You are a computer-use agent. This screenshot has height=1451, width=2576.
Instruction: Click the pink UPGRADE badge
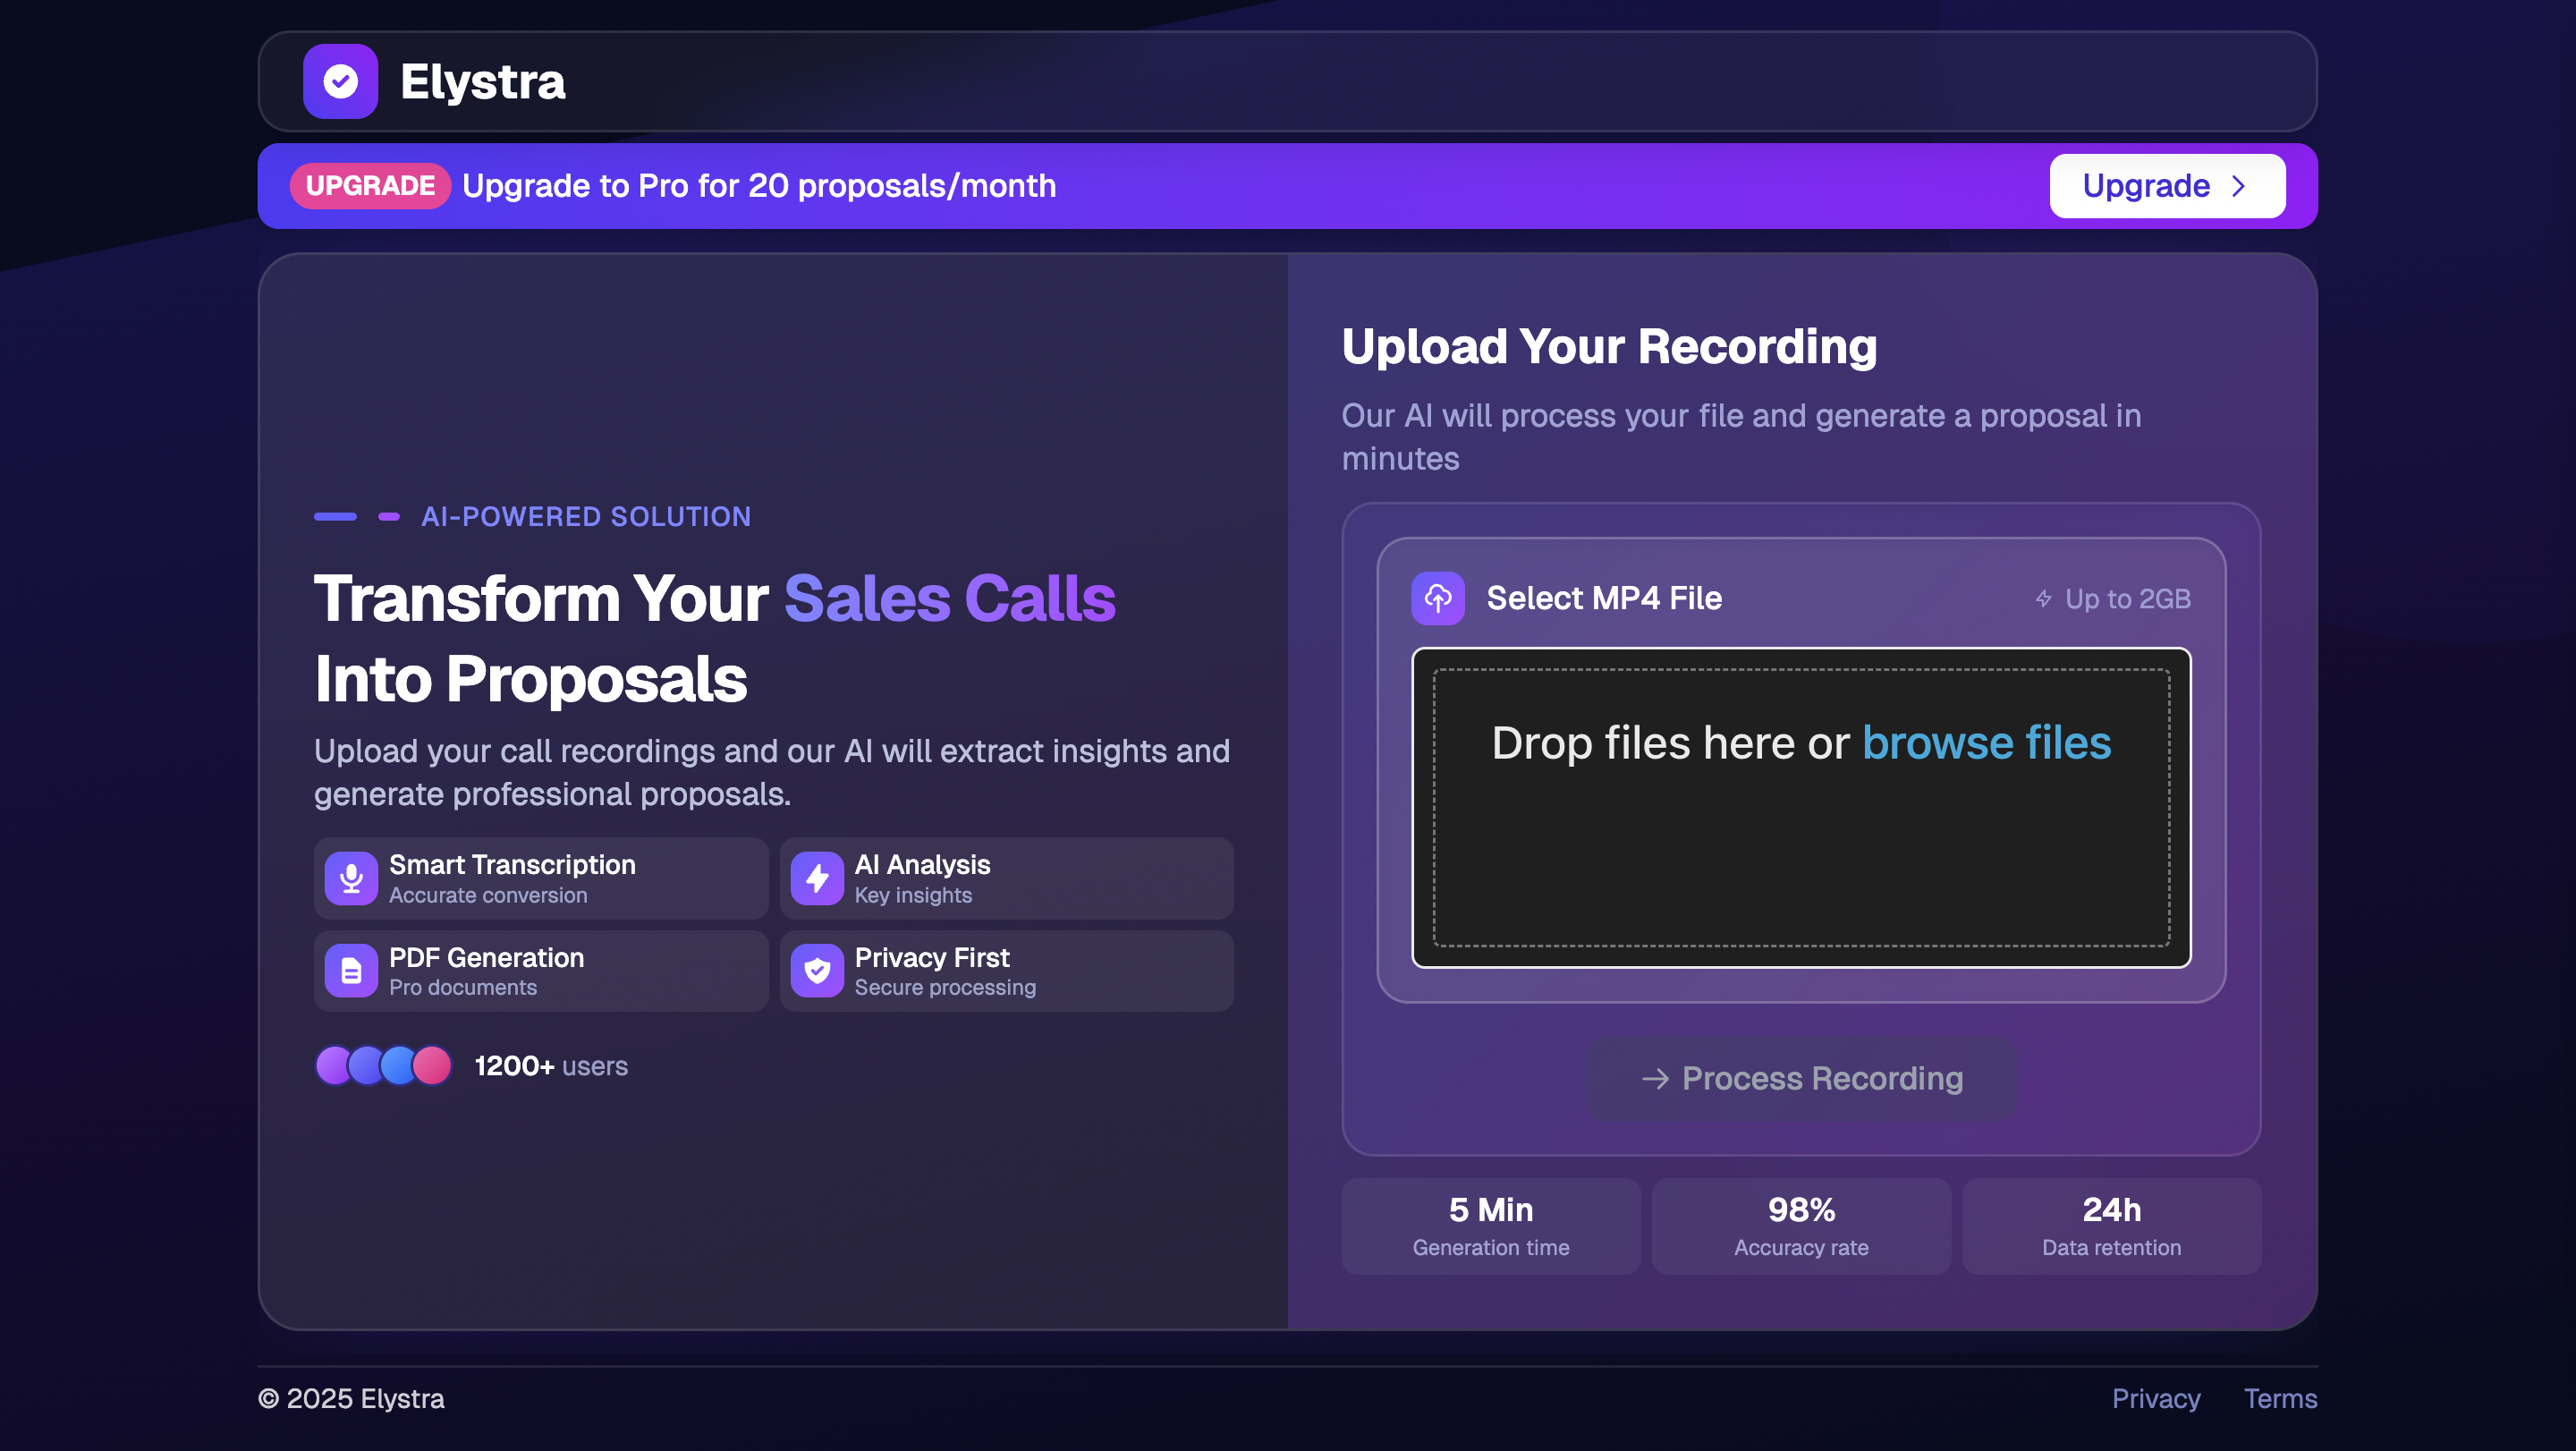(370, 186)
